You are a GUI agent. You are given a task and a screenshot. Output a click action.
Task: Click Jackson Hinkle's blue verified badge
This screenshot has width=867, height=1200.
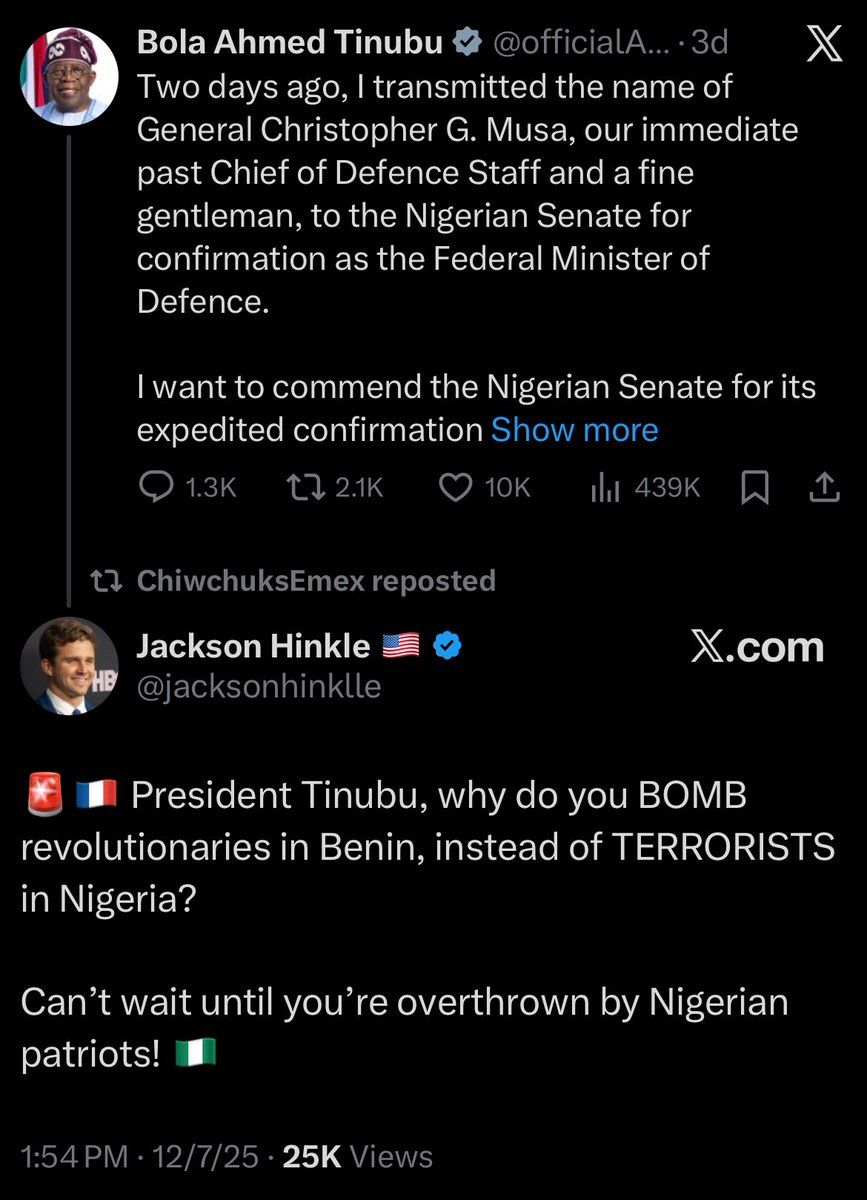[447, 647]
